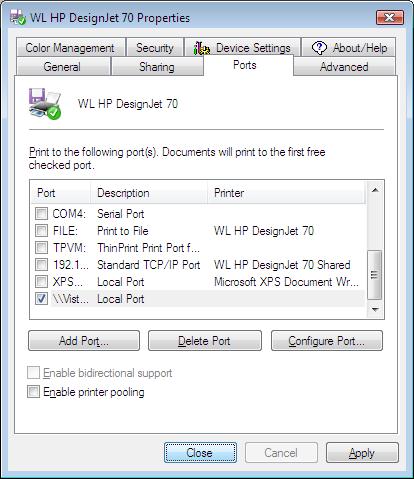
Task: Switch to the Advanced tab
Action: tap(344, 67)
